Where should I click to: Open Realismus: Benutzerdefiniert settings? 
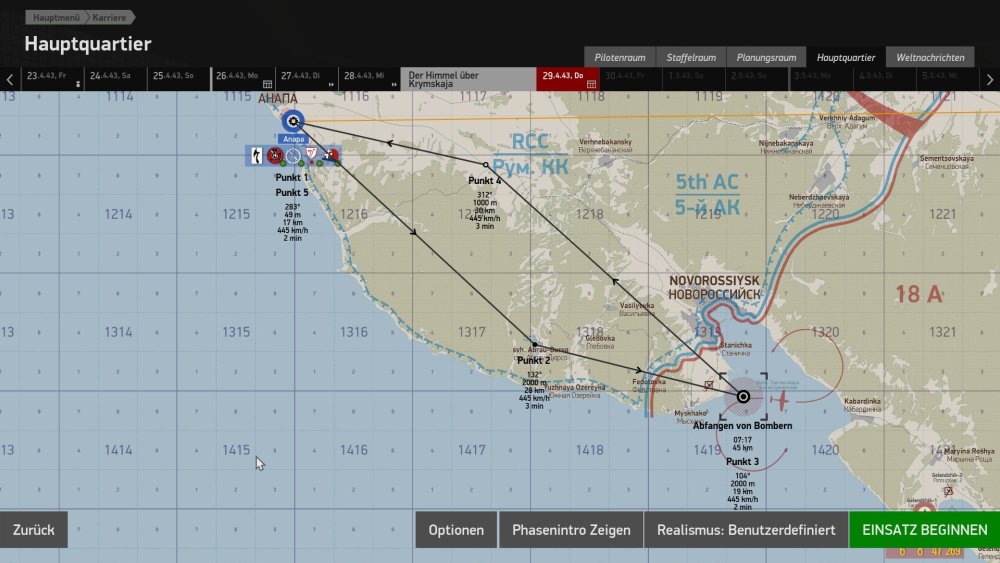[744, 530]
